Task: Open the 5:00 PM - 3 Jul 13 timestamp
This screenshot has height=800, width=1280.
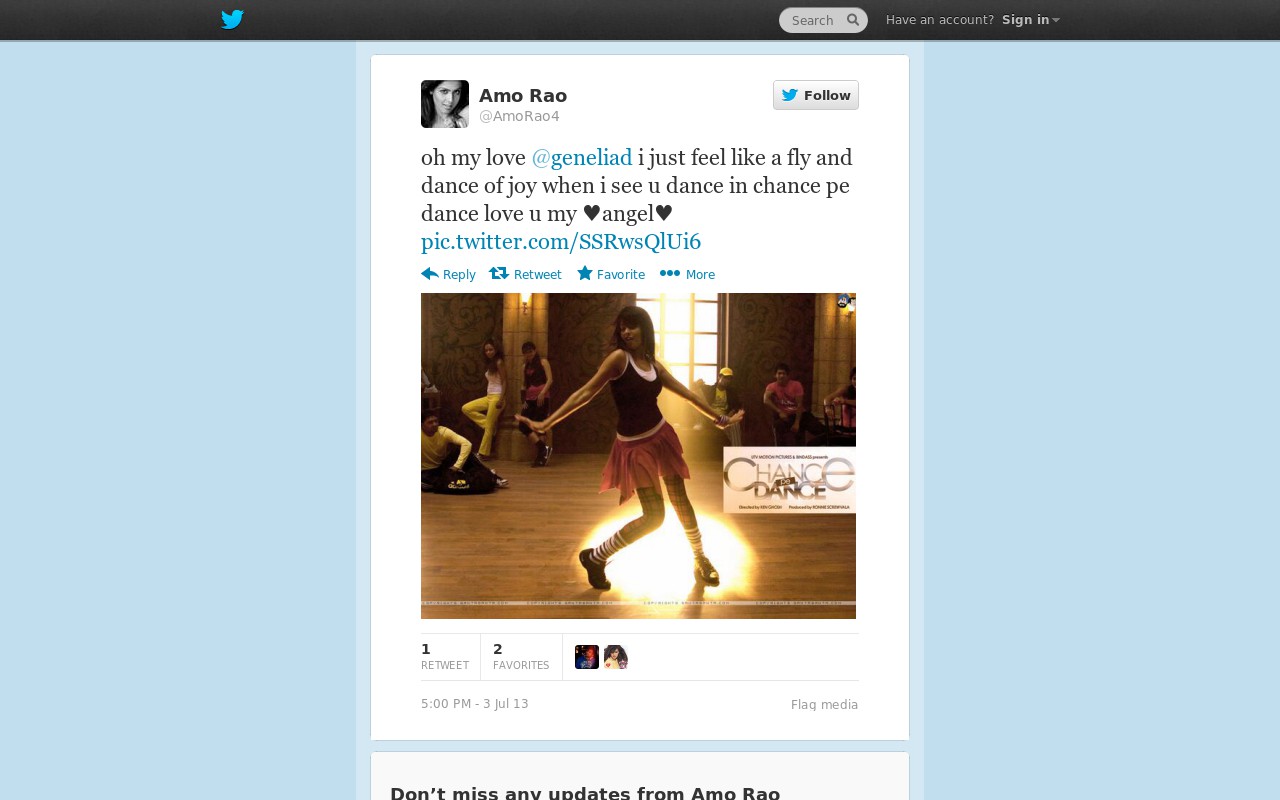Action: (475, 704)
